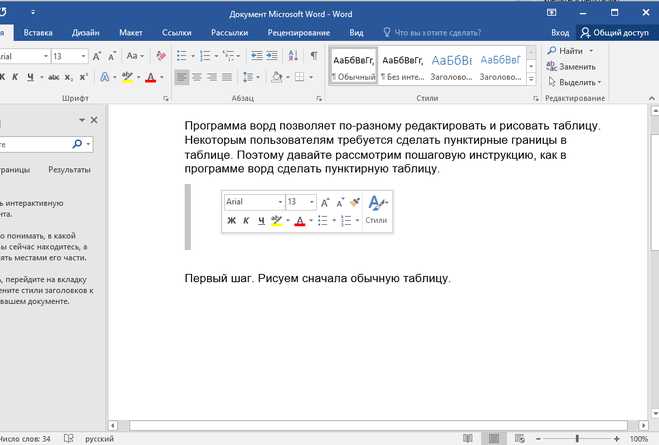Click Заменить button

[x=571, y=66]
